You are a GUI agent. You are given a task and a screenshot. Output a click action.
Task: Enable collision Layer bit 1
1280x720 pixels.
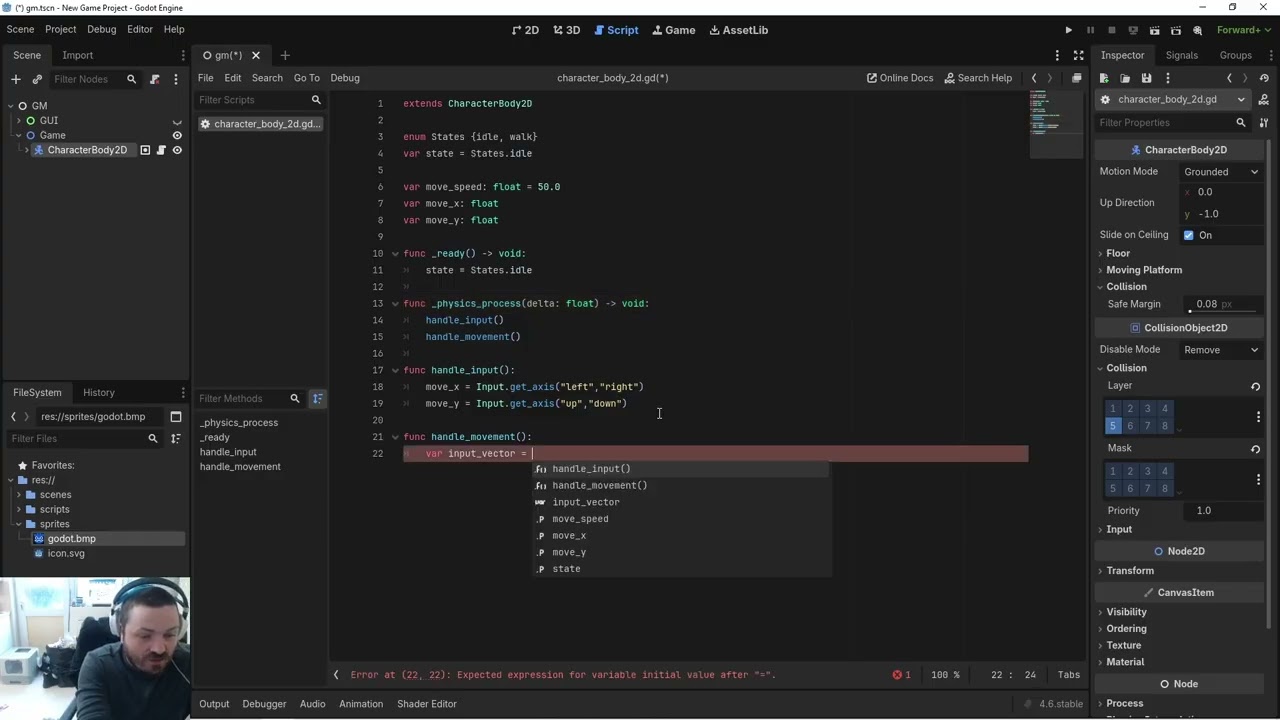1112,409
